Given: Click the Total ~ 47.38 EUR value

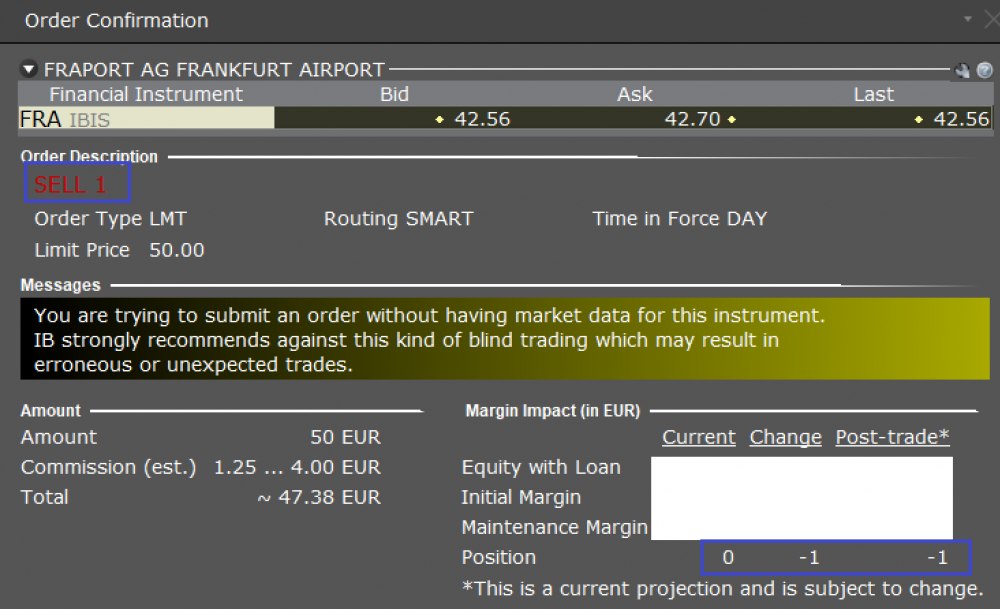Looking at the screenshot, I should (x=319, y=497).
